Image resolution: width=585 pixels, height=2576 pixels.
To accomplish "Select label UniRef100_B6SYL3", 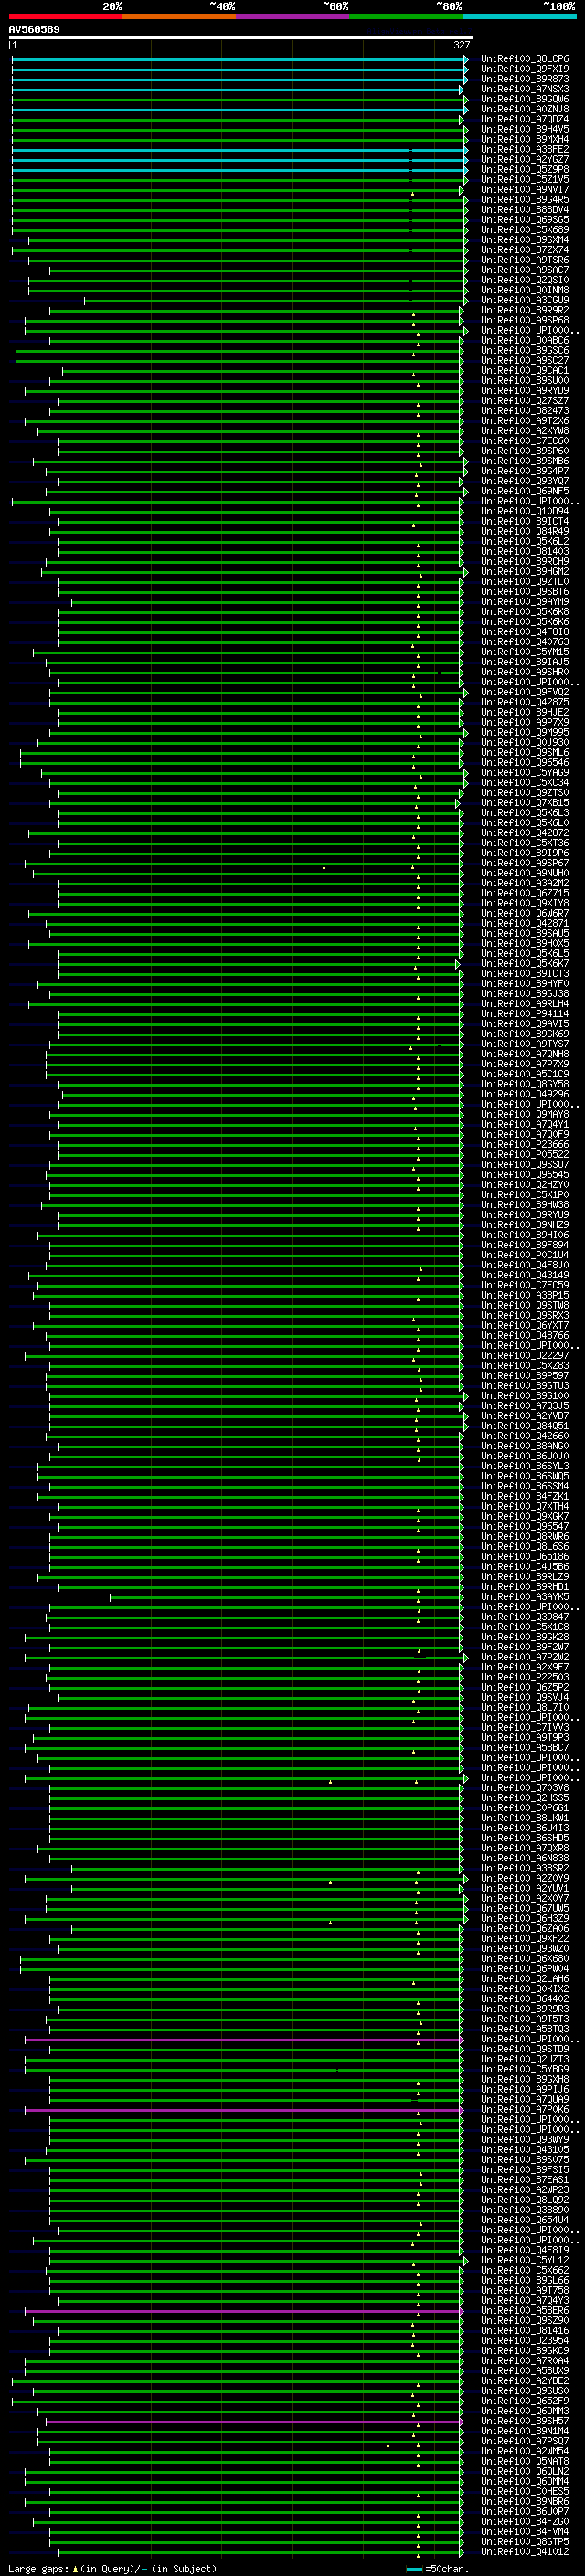I will 524,1466.
